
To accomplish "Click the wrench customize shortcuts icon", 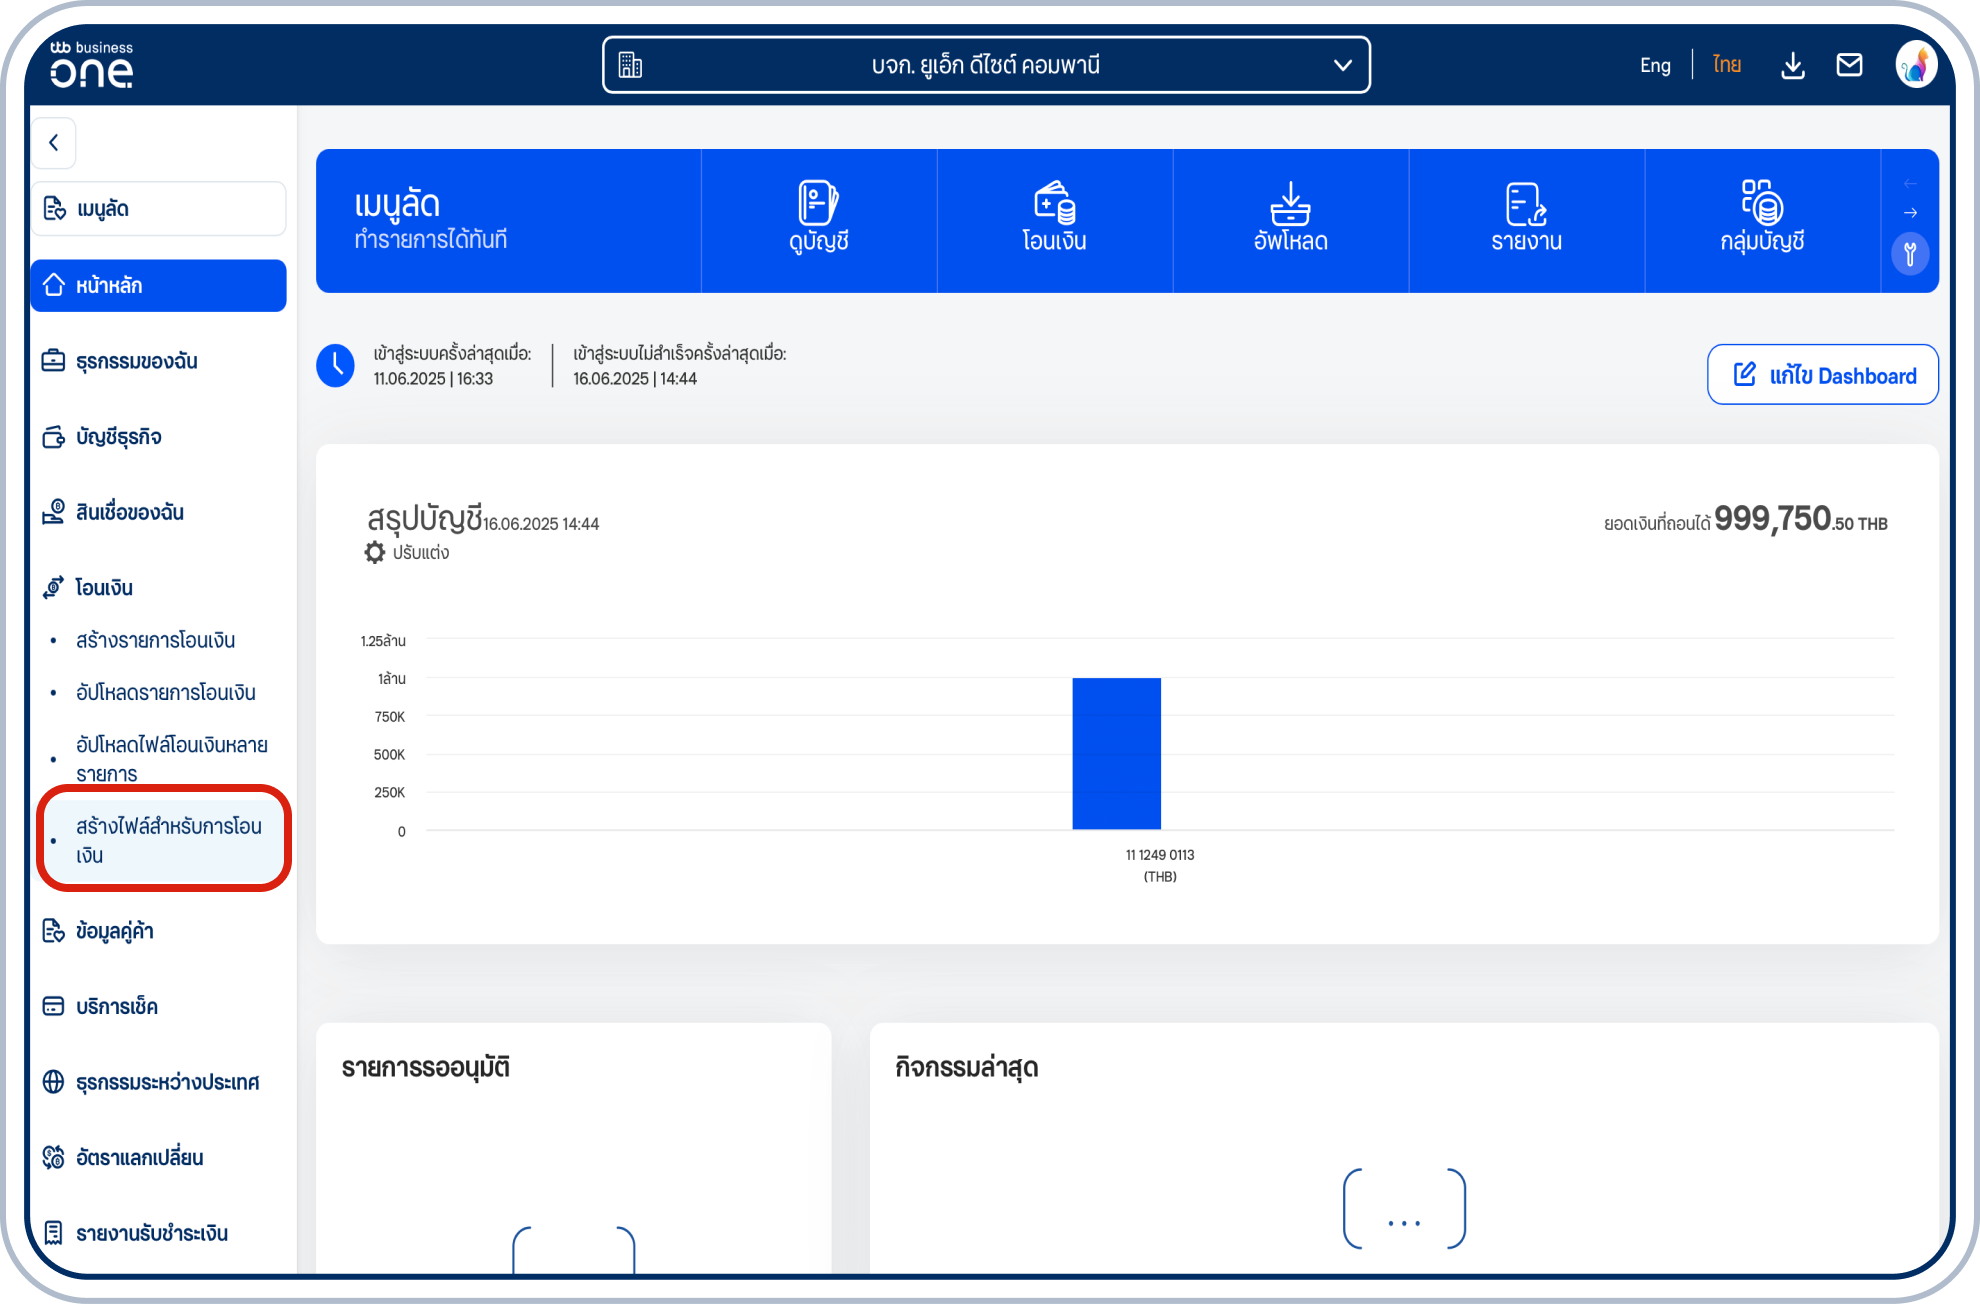I will (x=1910, y=254).
